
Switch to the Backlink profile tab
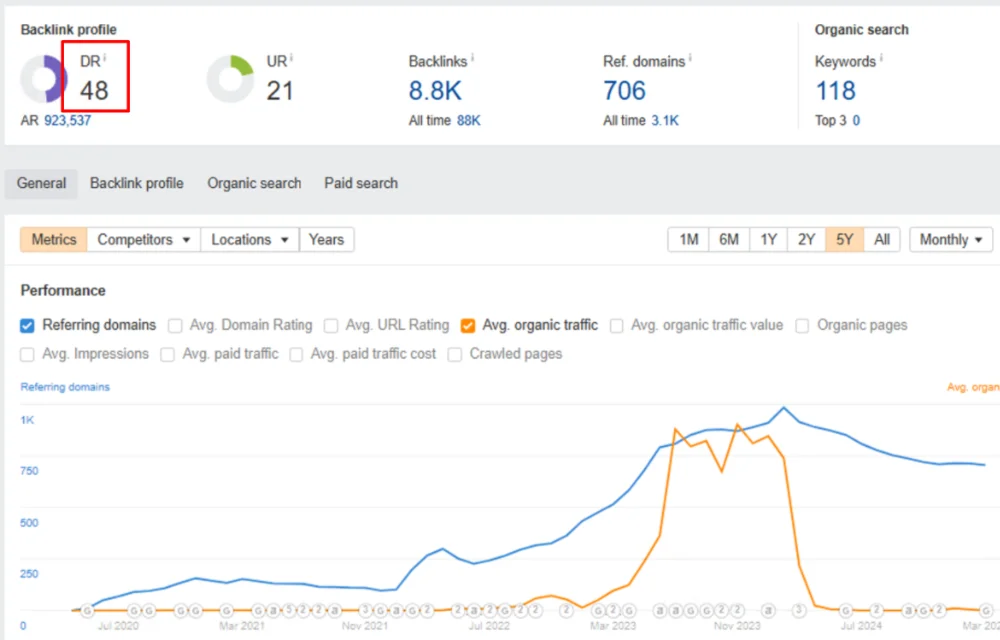point(136,183)
